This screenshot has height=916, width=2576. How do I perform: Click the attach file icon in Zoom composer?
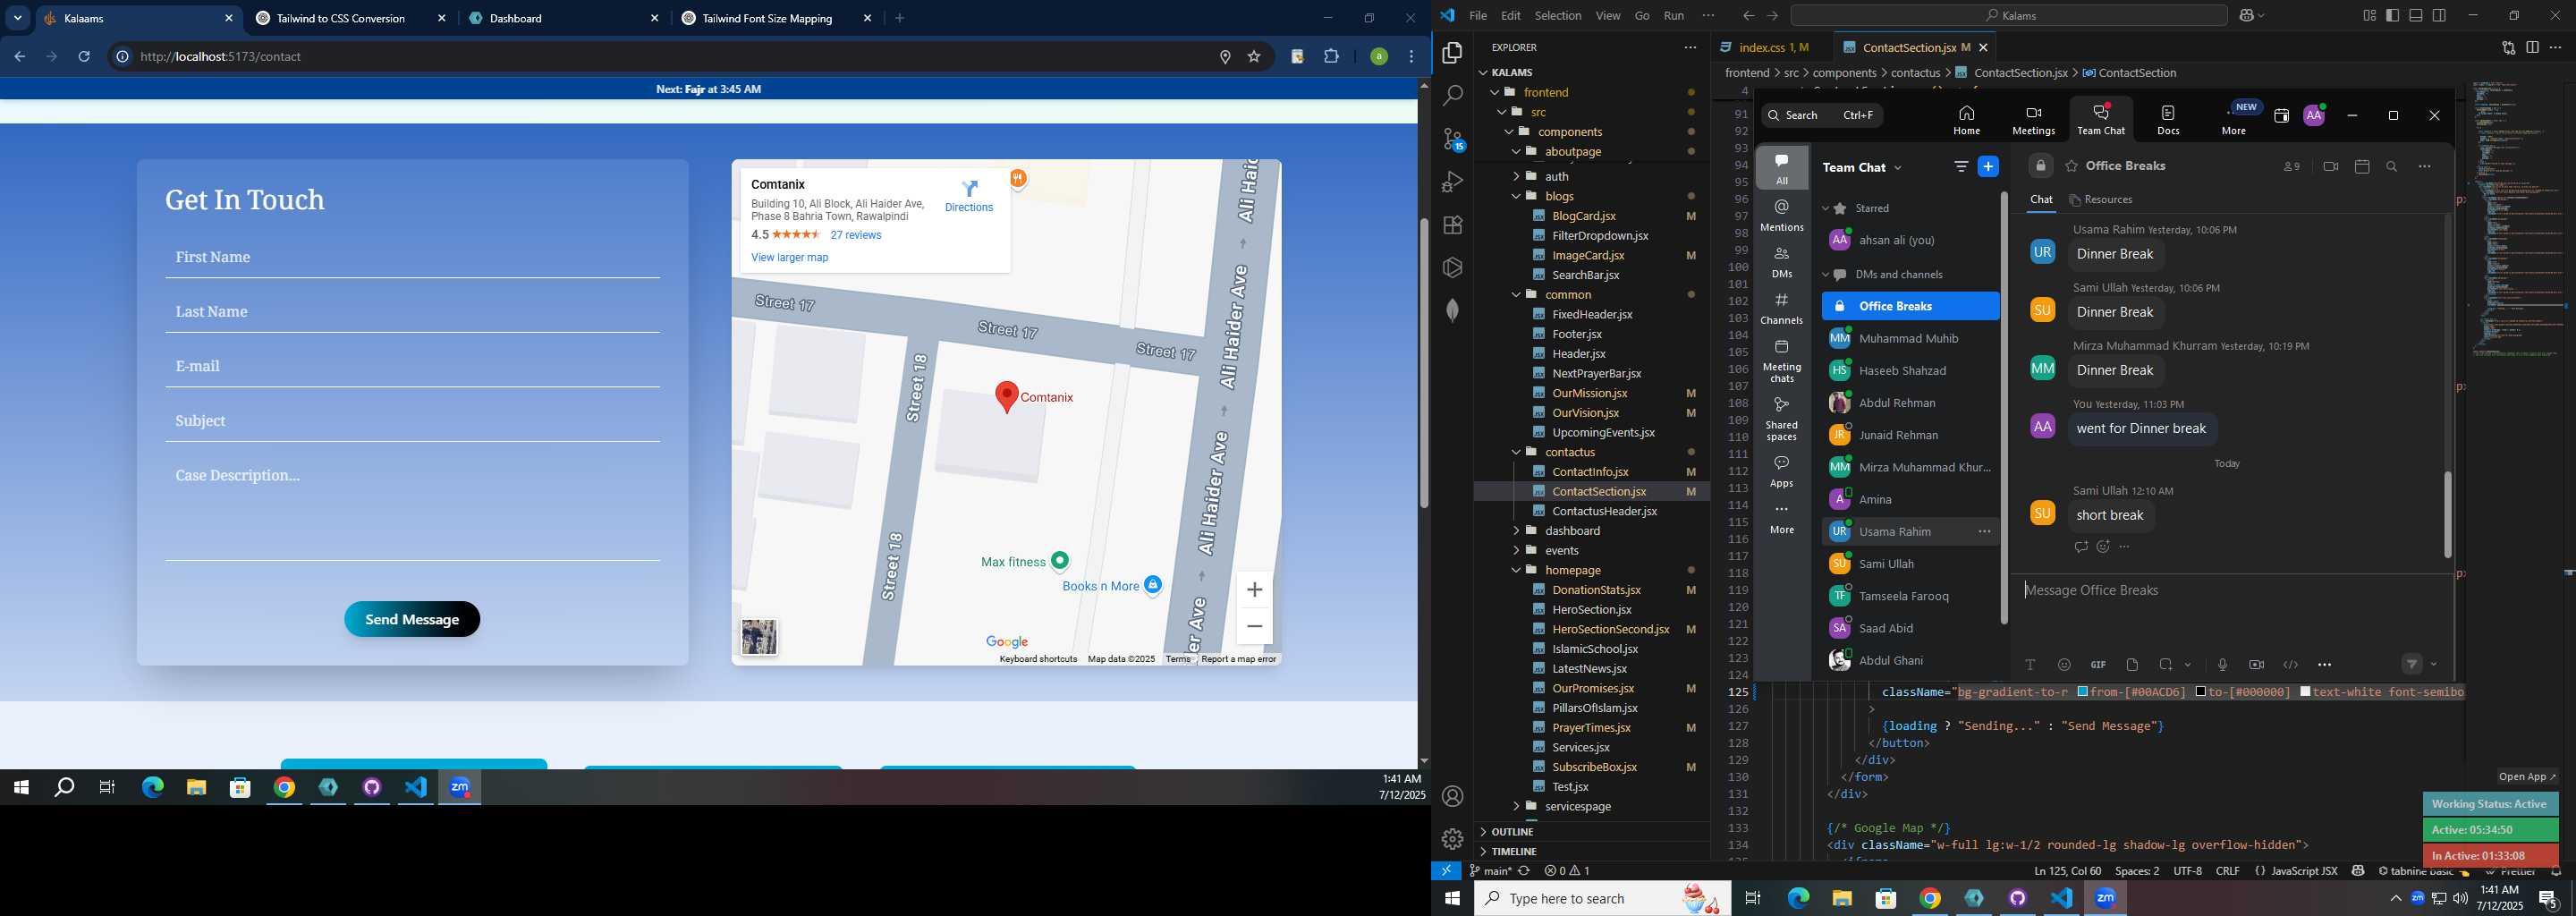click(x=2132, y=664)
